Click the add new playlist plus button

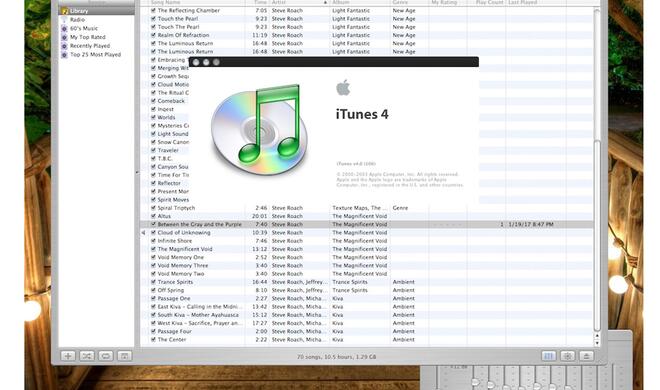click(68, 356)
